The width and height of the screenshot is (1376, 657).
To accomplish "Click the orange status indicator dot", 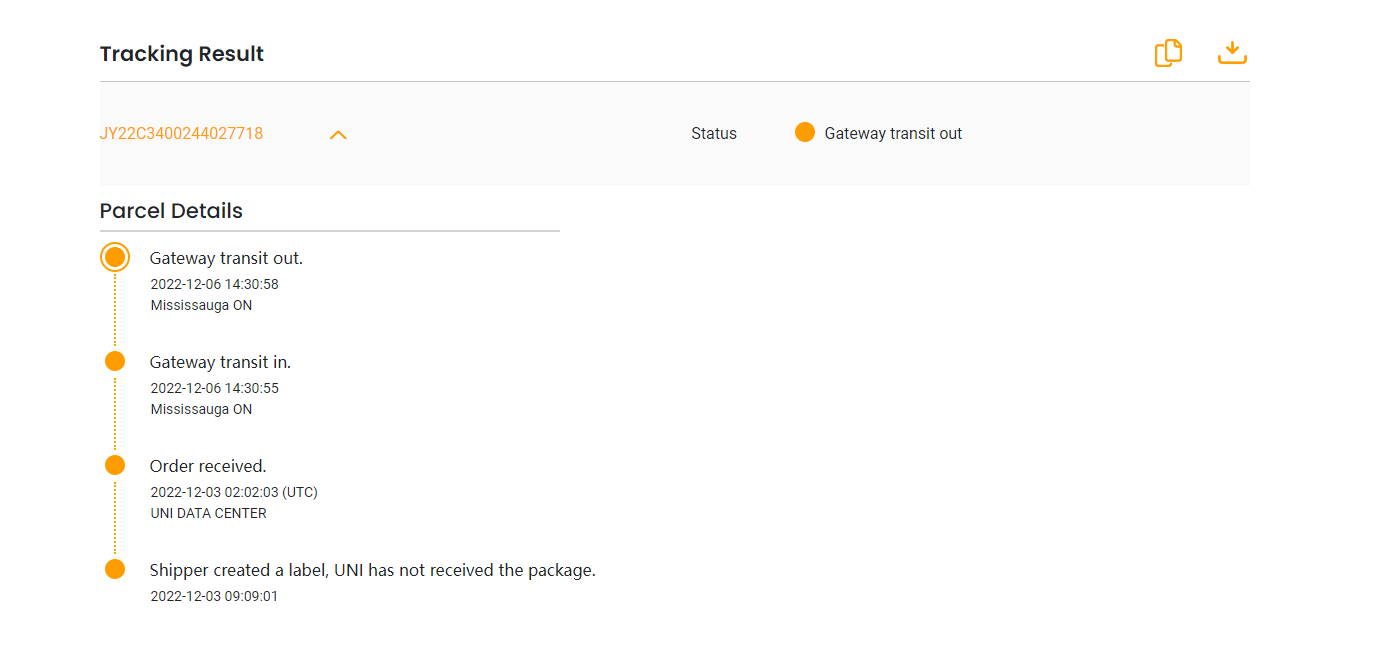I will pos(805,133).
